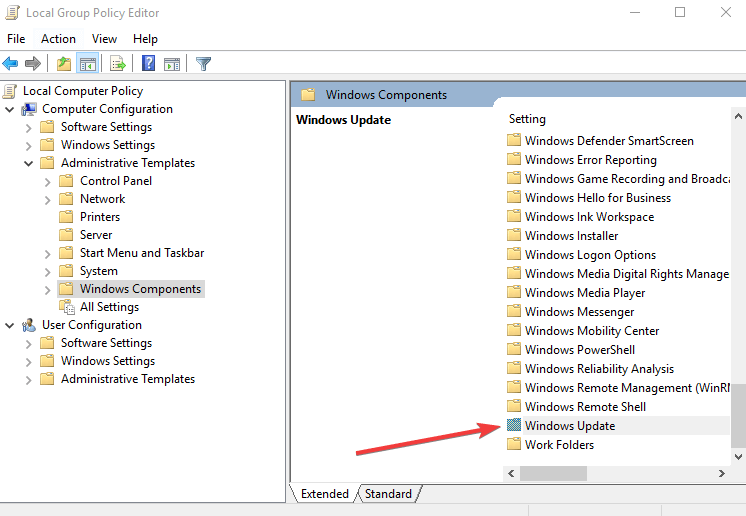Viewport: 746px width, 516px height.
Task: Select Windows Error Reporting in list
Action: 590,160
